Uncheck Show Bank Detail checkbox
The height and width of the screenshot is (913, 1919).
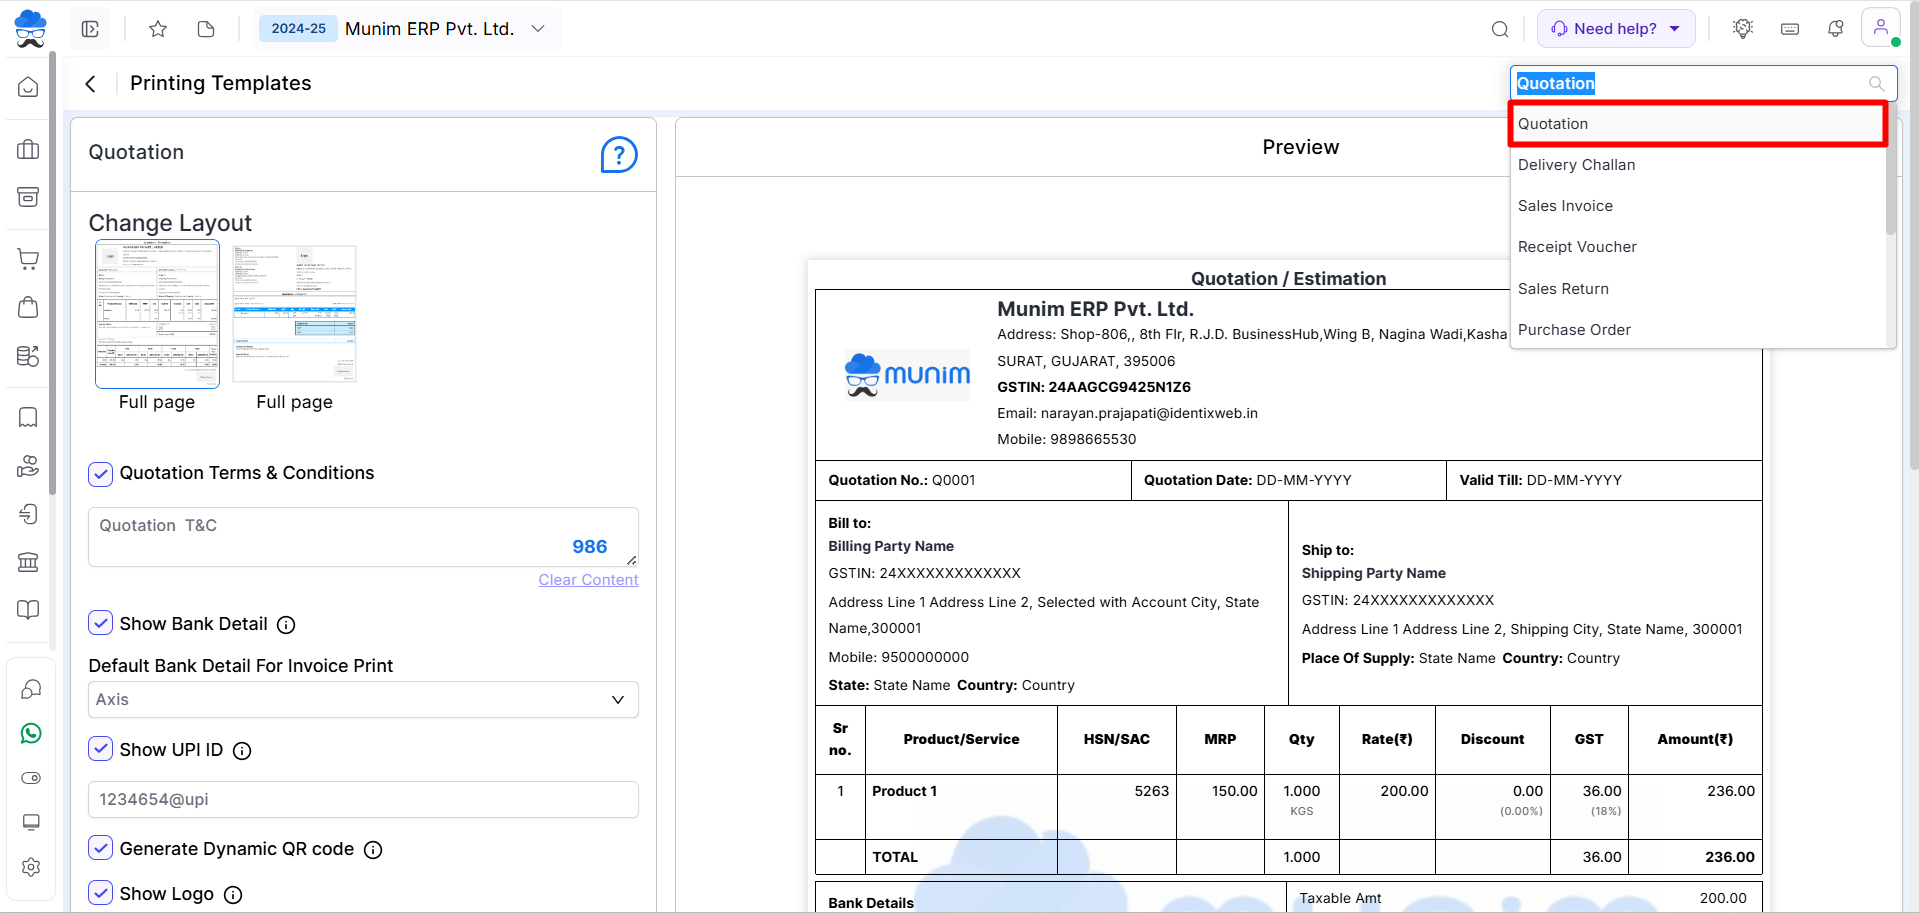tap(101, 624)
